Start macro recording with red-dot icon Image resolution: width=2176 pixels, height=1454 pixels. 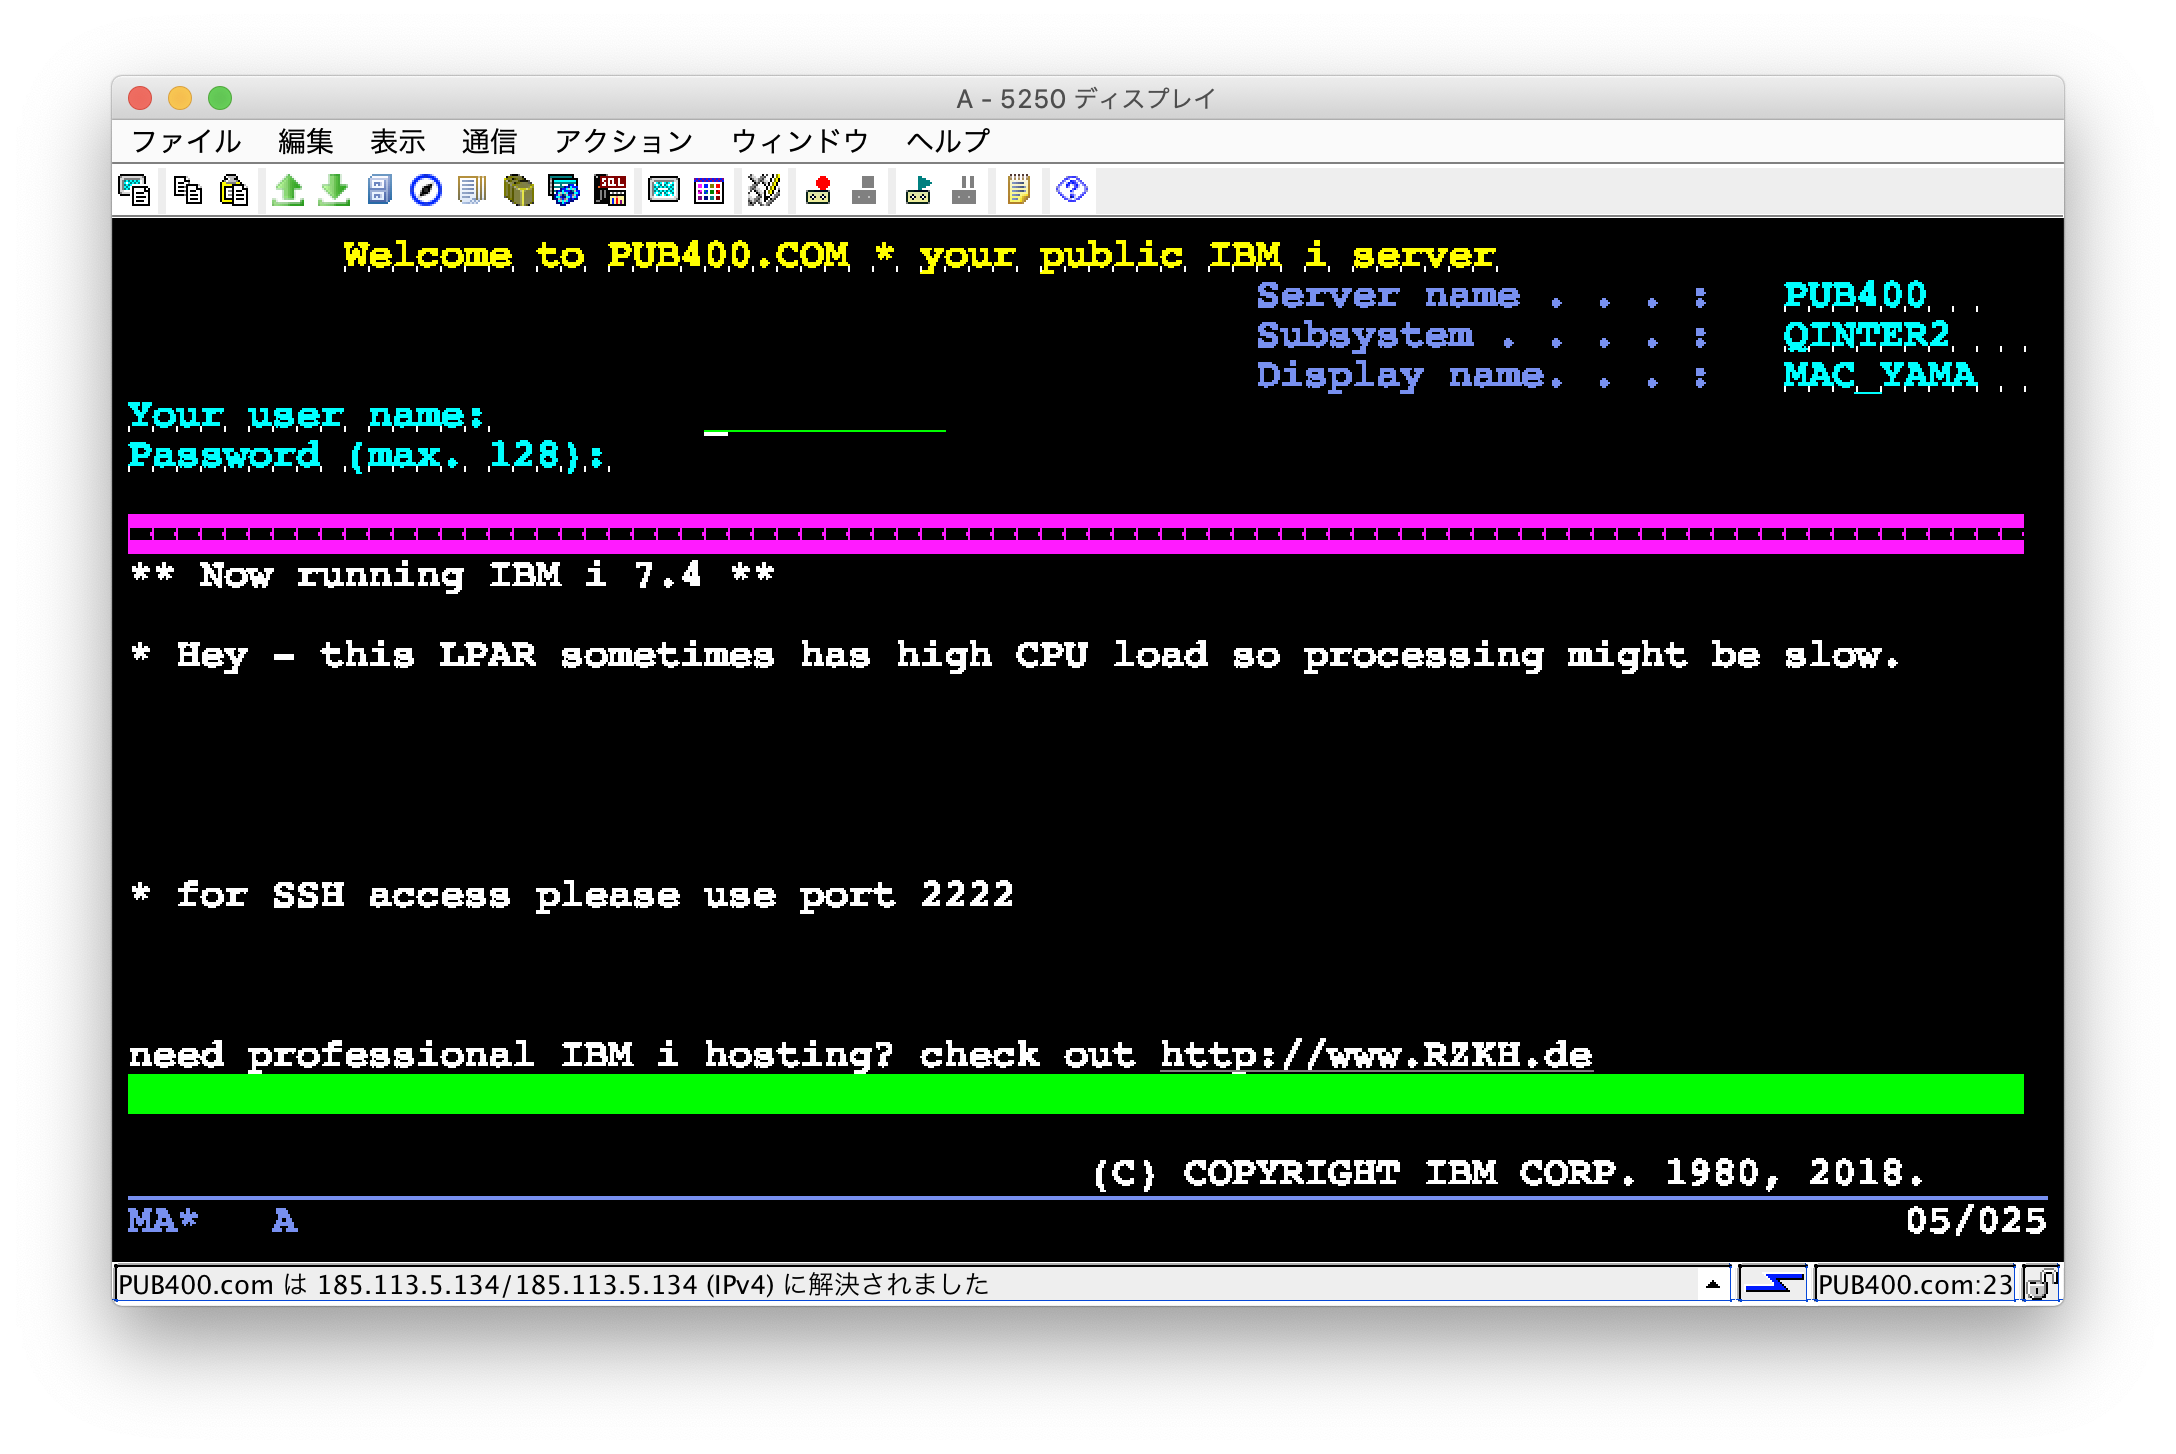point(819,190)
